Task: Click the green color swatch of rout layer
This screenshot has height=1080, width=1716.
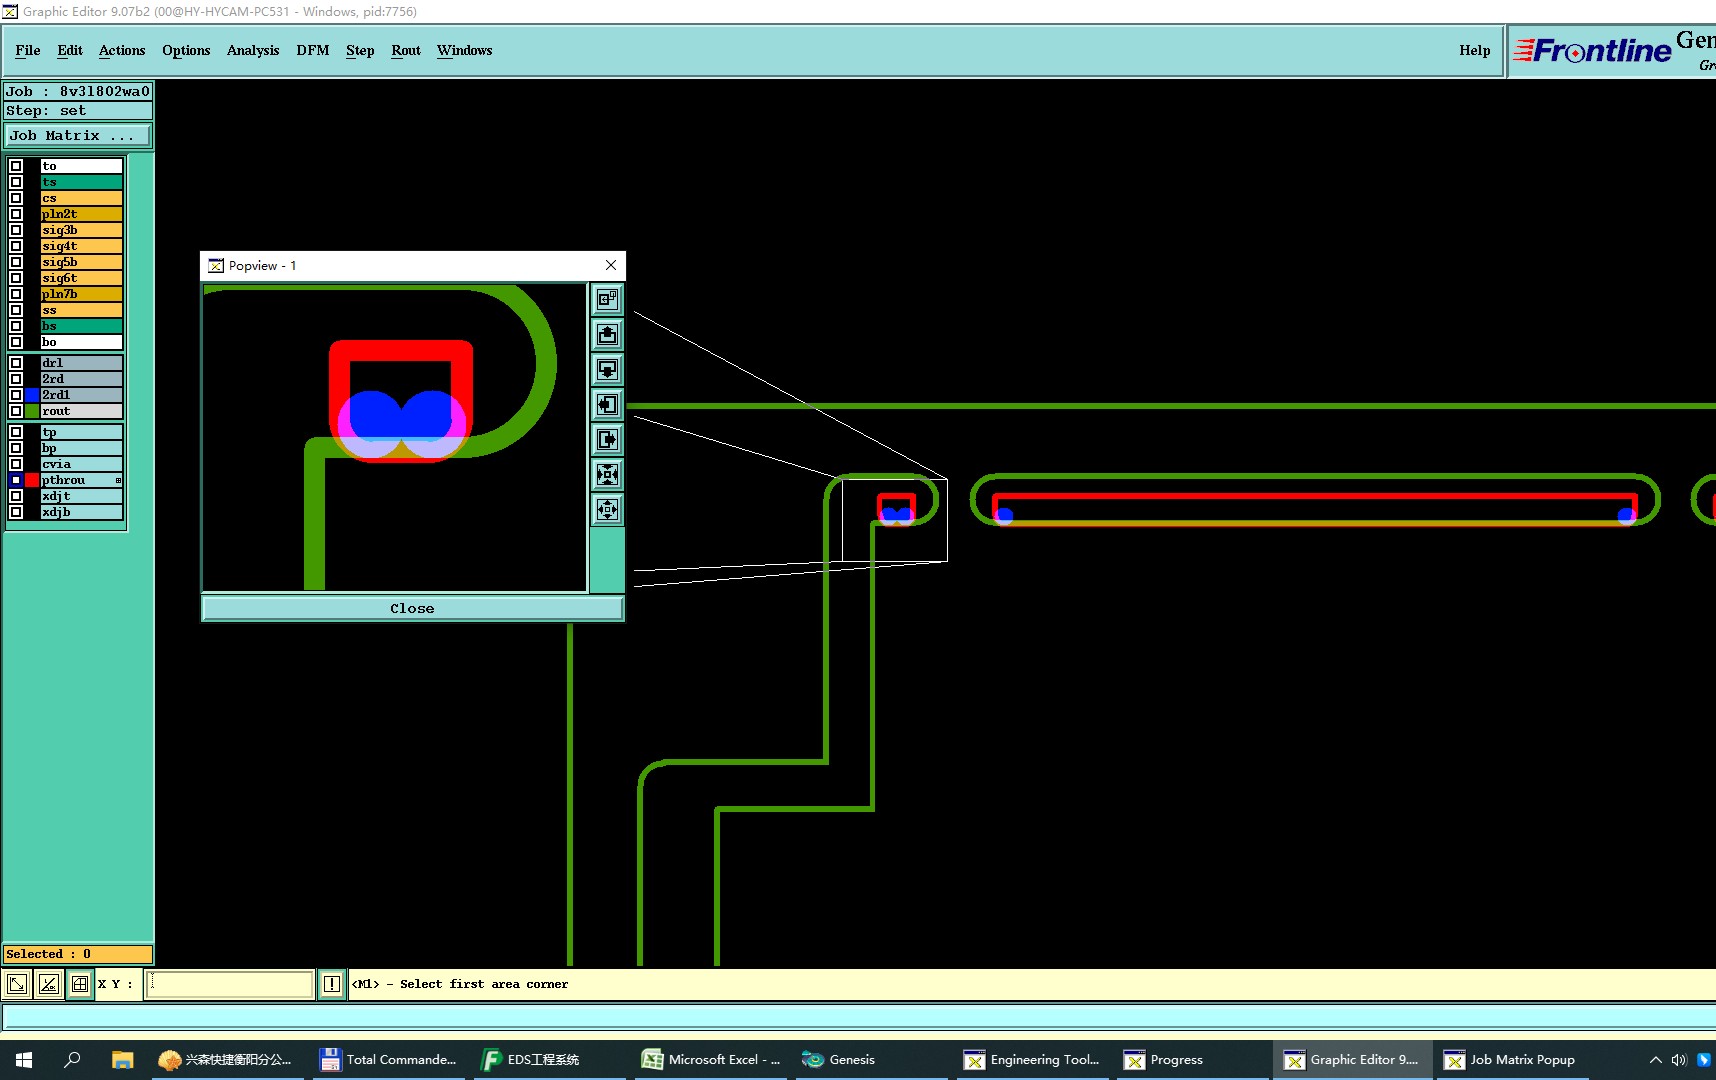Action: tap(32, 411)
